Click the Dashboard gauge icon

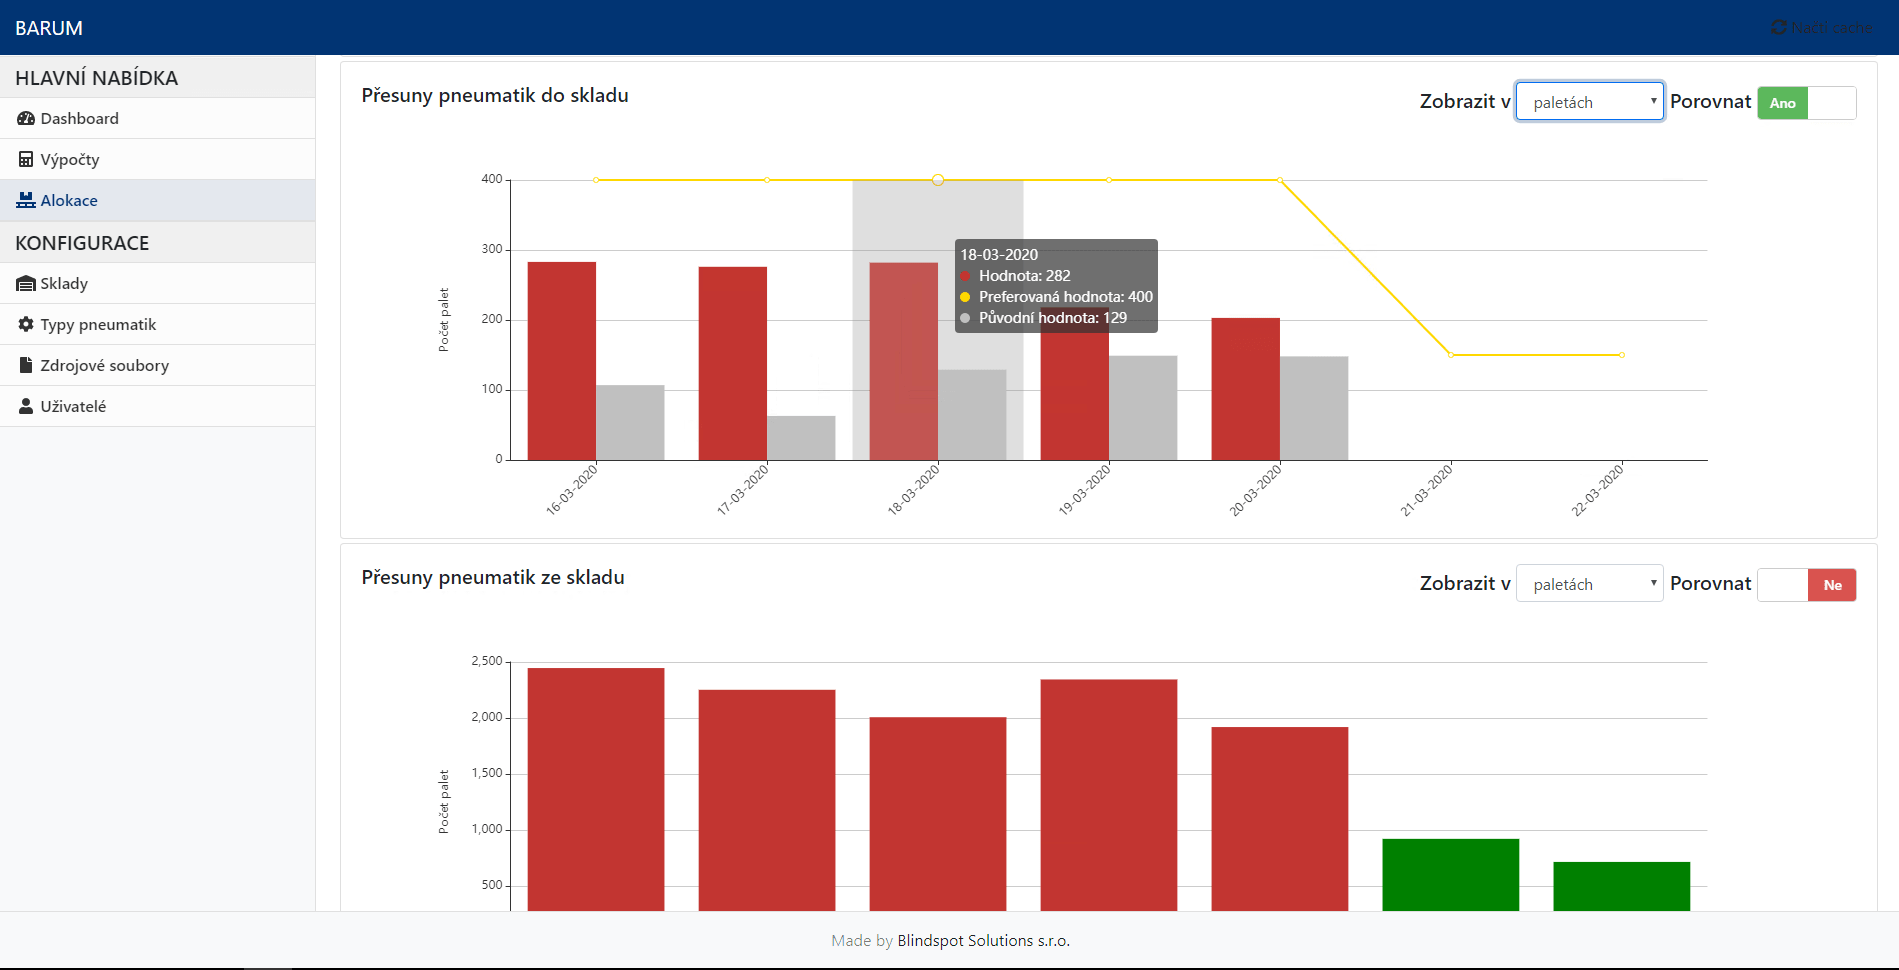[x=26, y=119]
